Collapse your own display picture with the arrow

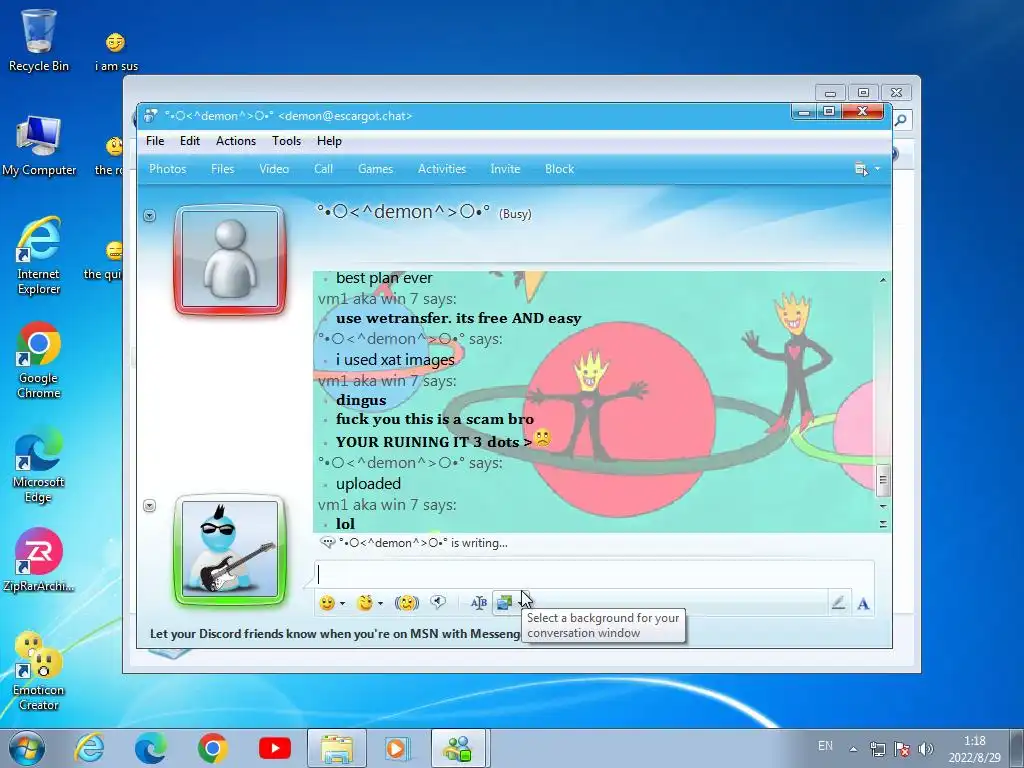[150, 505]
